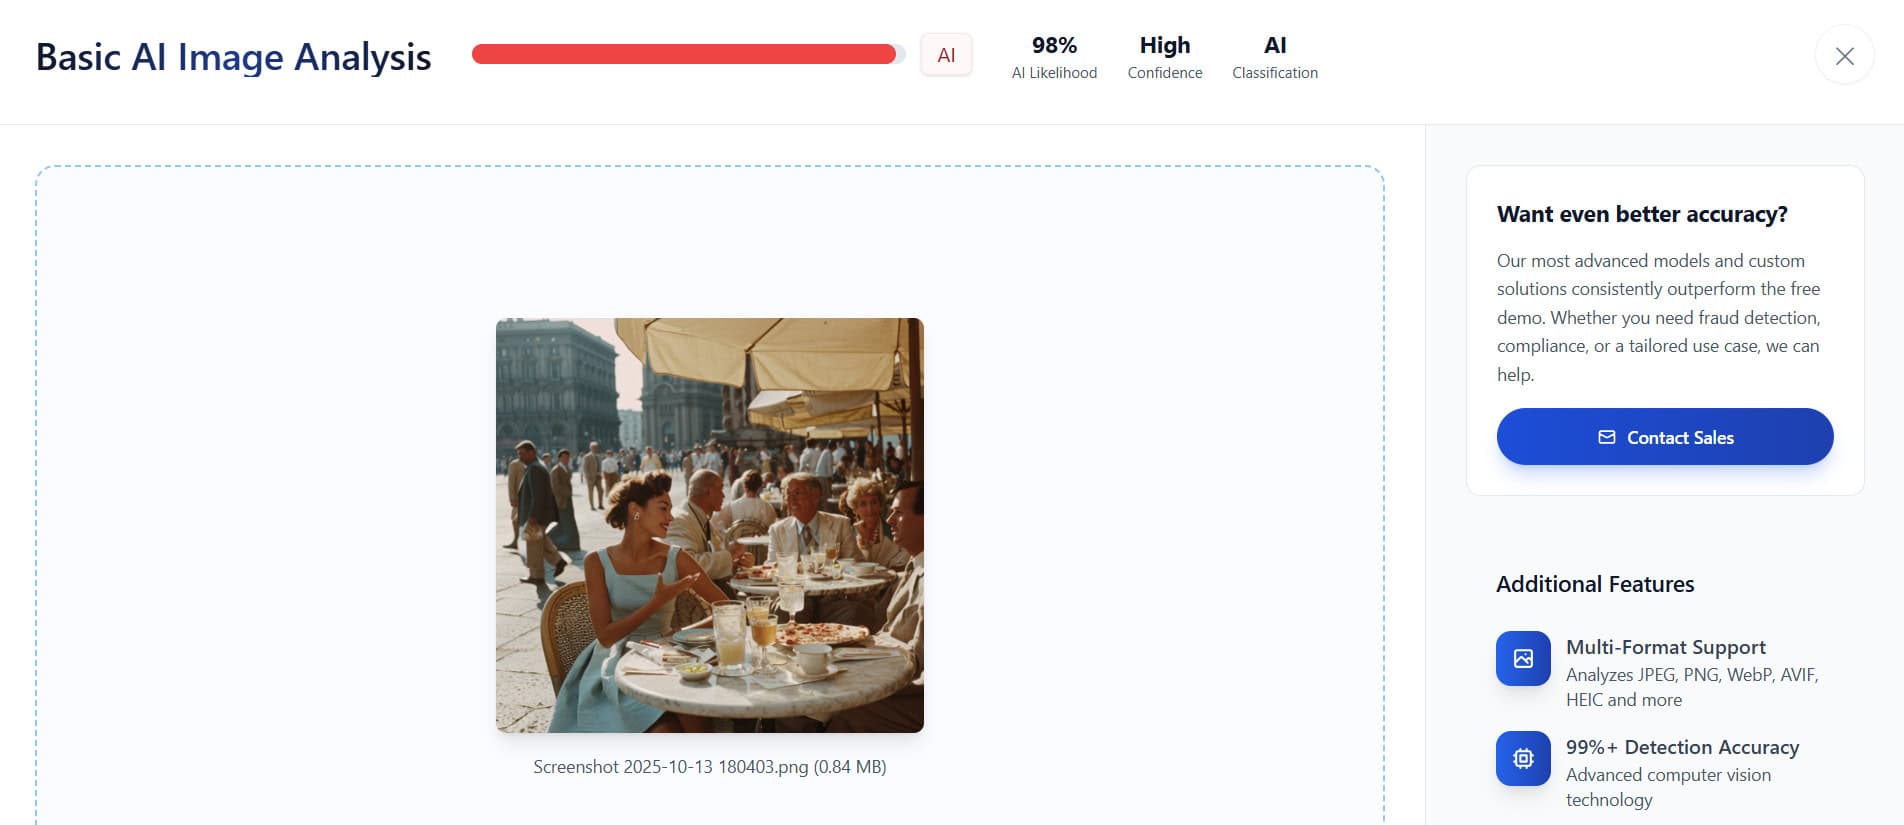This screenshot has width=1904, height=825.
Task: Open the uploaded cafe image thumbnail
Action: coord(710,525)
